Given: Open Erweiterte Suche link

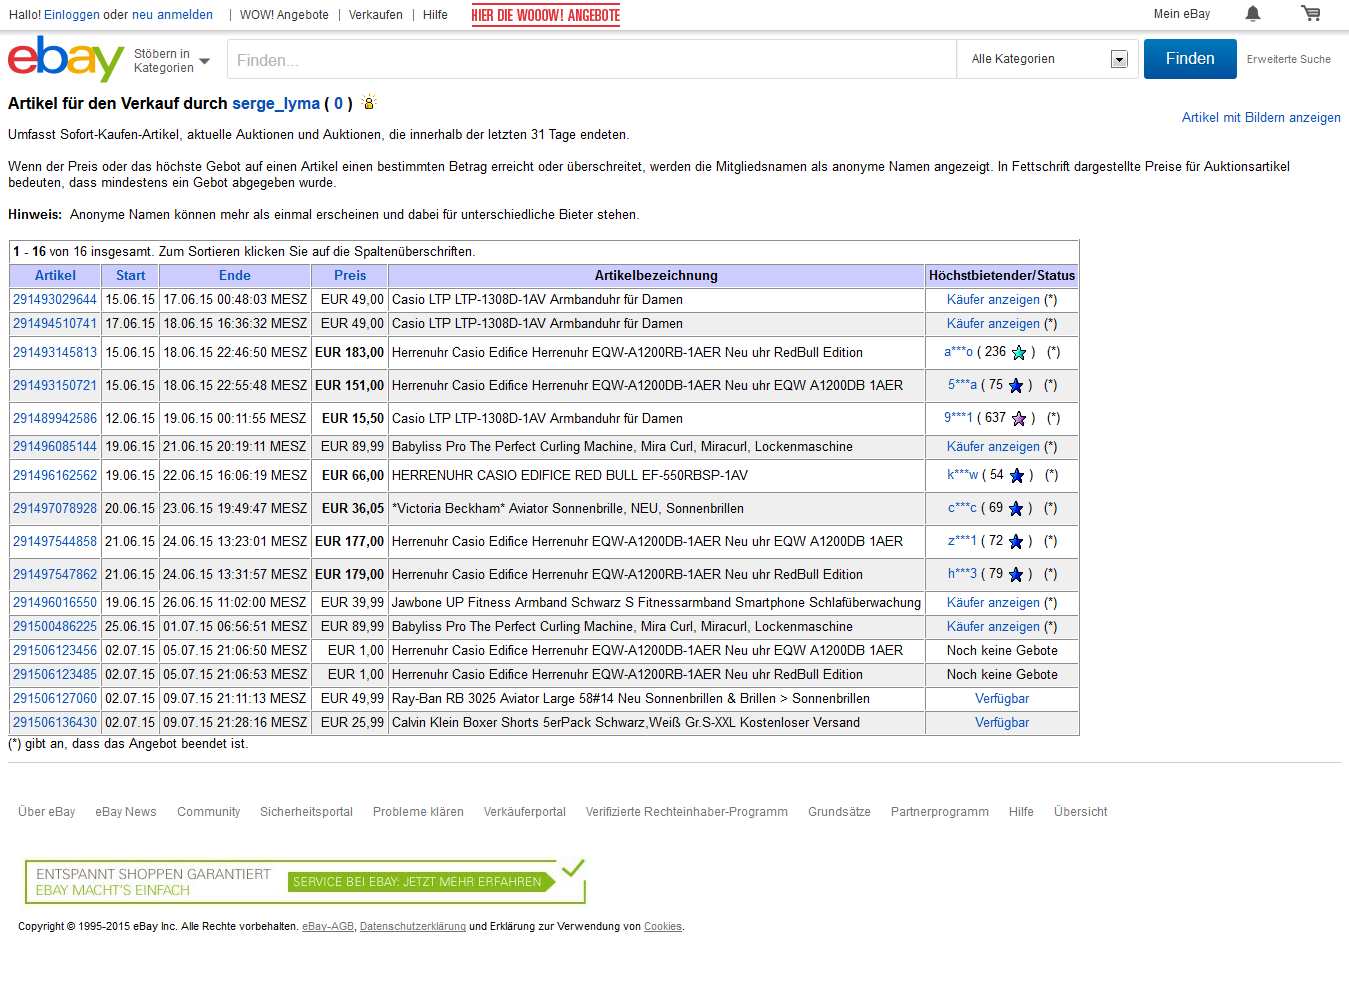Looking at the screenshot, I should pyautogui.click(x=1288, y=59).
